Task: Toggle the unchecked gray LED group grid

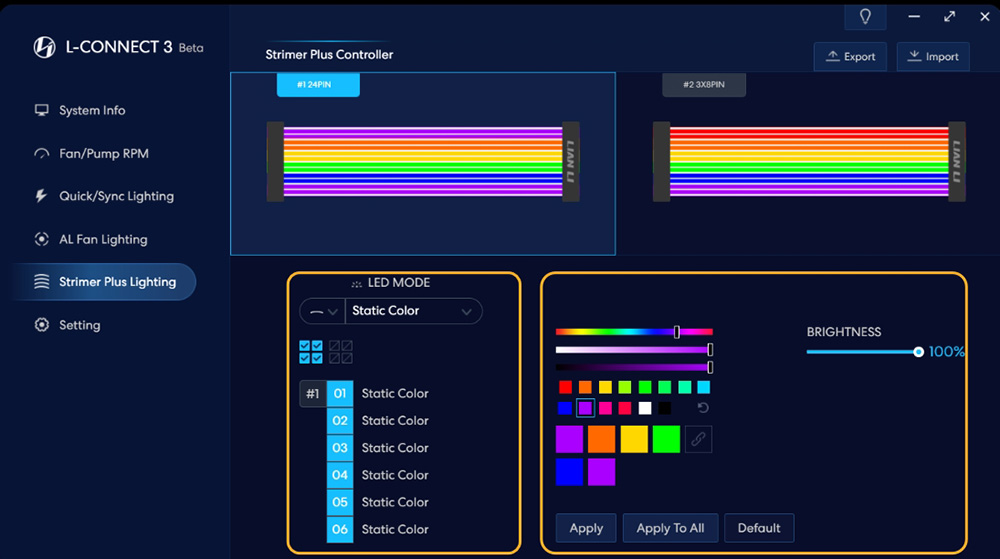Action: click(341, 352)
